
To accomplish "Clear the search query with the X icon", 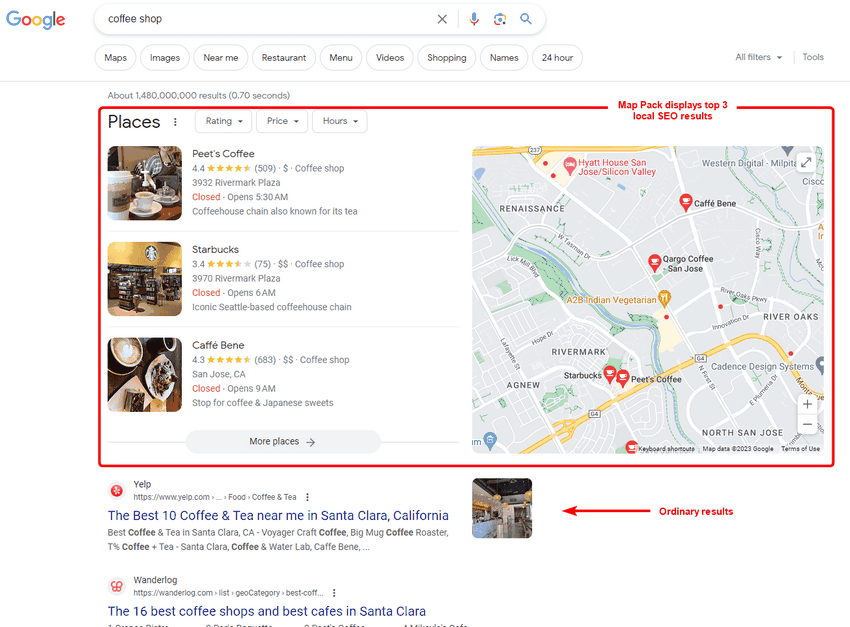I will point(442,19).
